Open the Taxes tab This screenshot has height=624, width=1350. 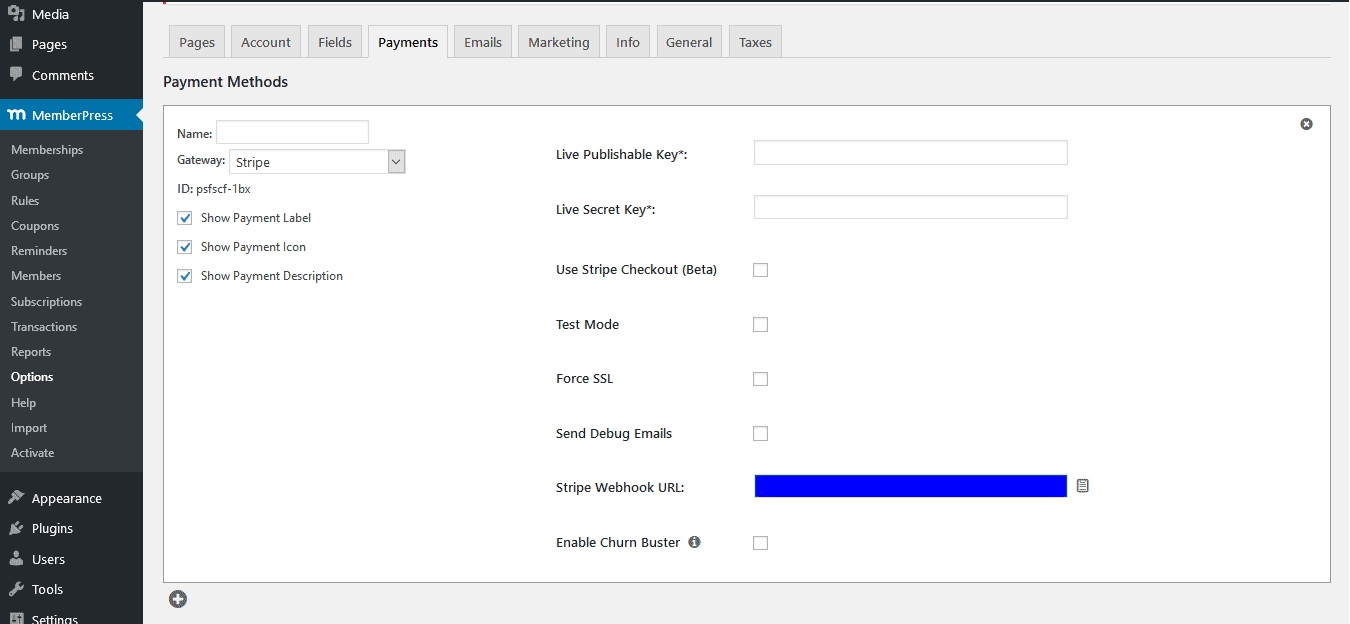[755, 42]
